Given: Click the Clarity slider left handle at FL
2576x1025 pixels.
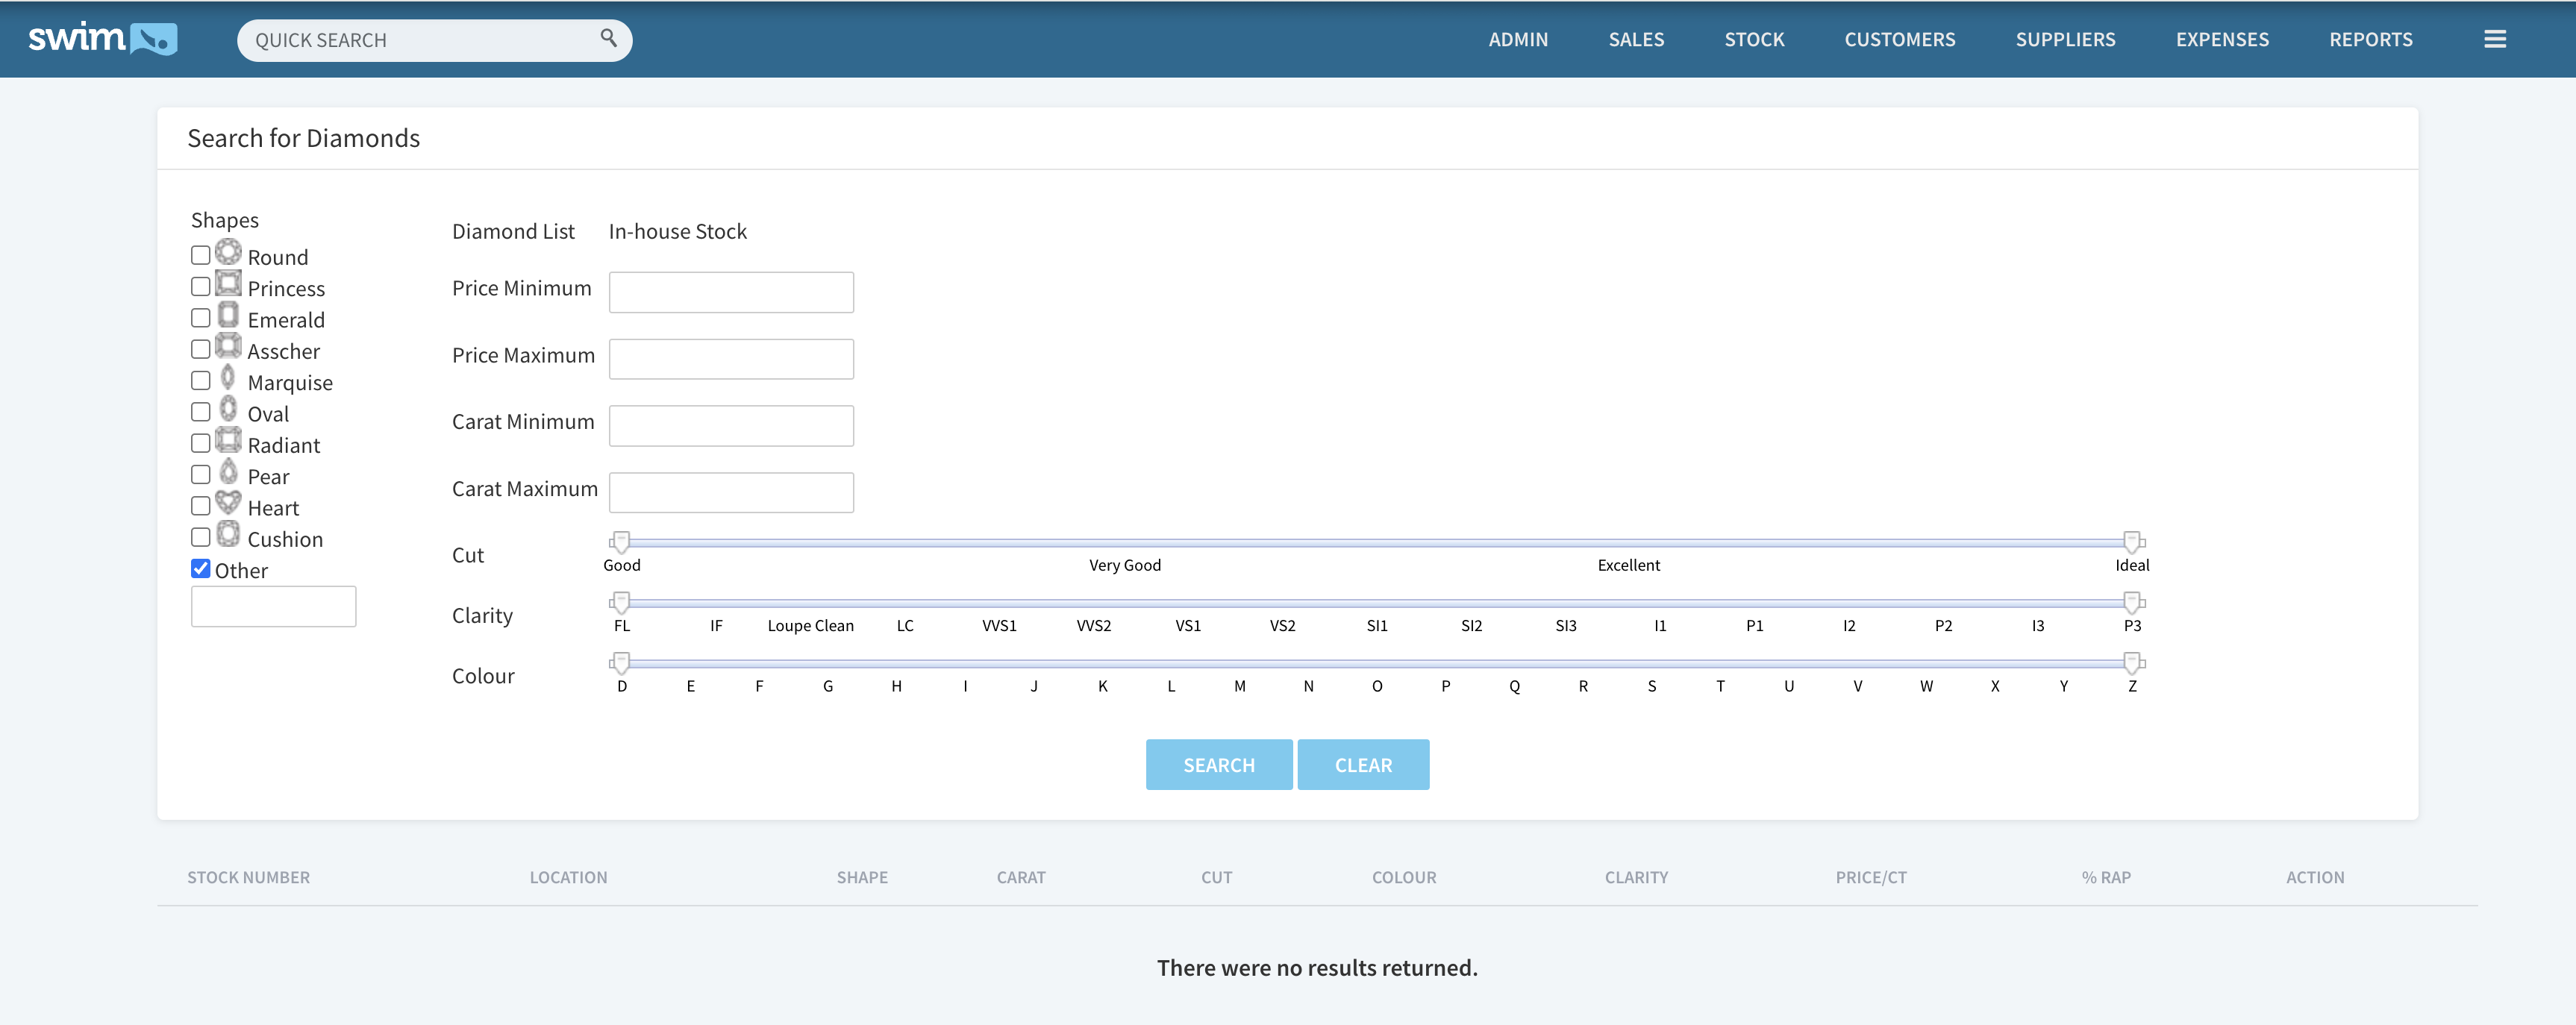Looking at the screenshot, I should 621,602.
